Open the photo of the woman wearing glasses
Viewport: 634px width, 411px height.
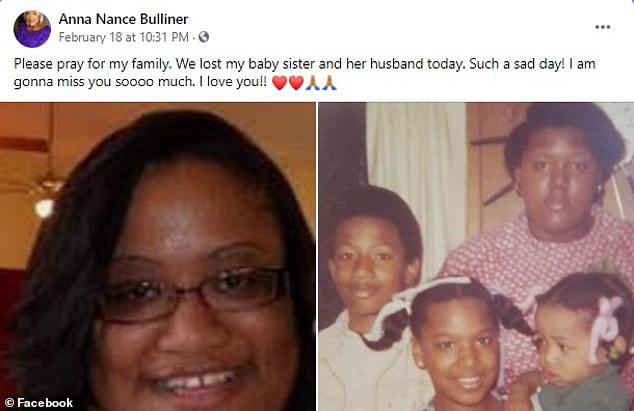(x=158, y=256)
